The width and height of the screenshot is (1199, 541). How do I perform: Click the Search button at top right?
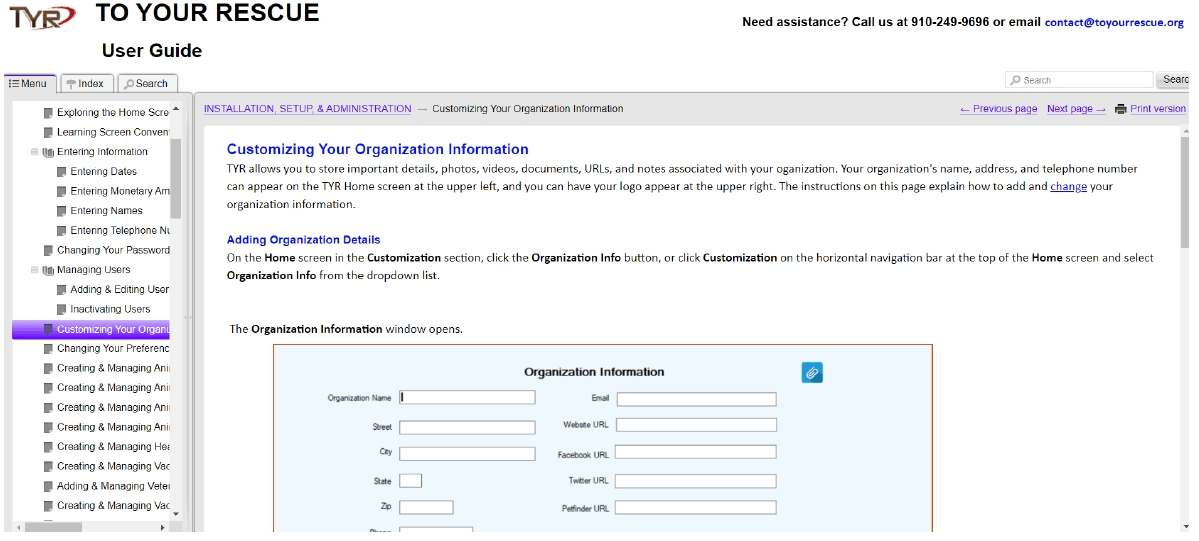[x=1174, y=80]
